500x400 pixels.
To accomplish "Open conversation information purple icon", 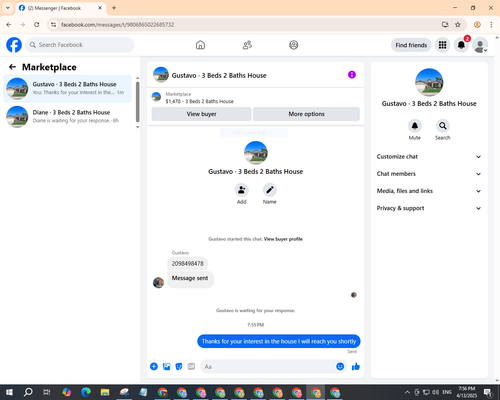I will [352, 75].
